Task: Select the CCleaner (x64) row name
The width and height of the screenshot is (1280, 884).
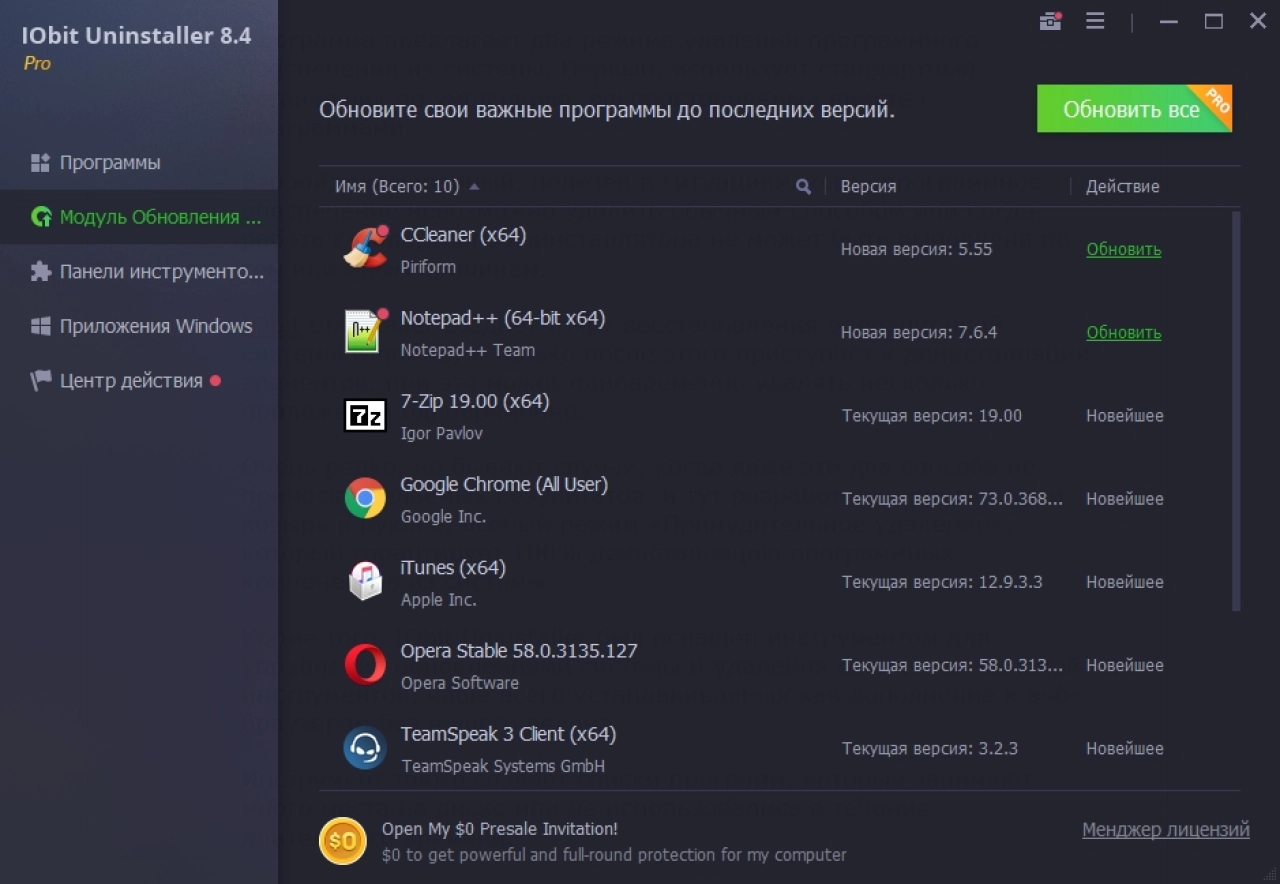Action: point(463,235)
